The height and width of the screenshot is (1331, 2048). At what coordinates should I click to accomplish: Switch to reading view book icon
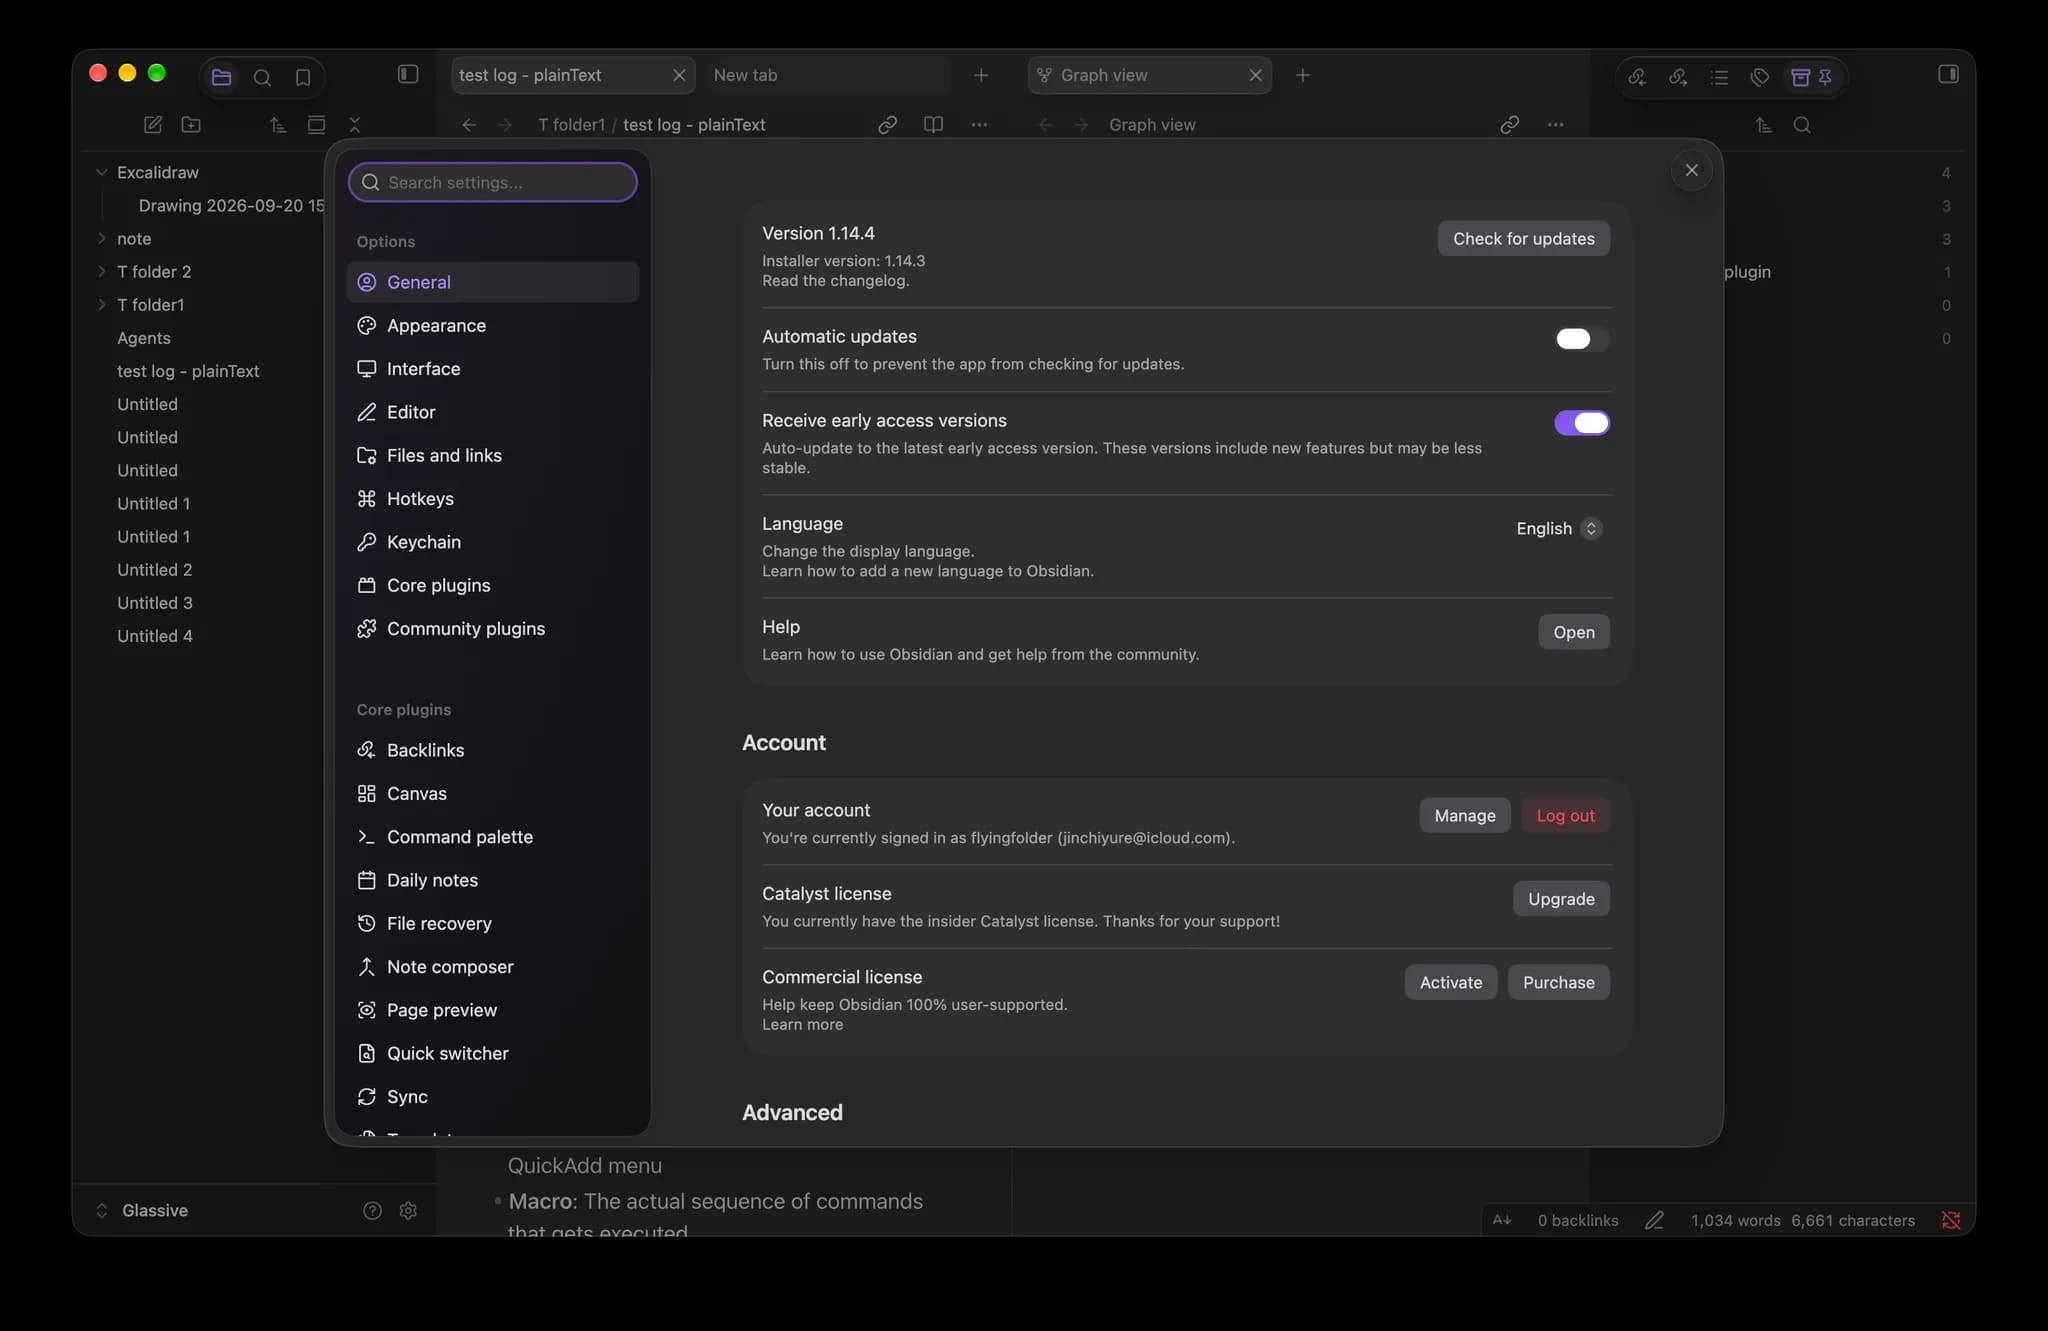933,125
